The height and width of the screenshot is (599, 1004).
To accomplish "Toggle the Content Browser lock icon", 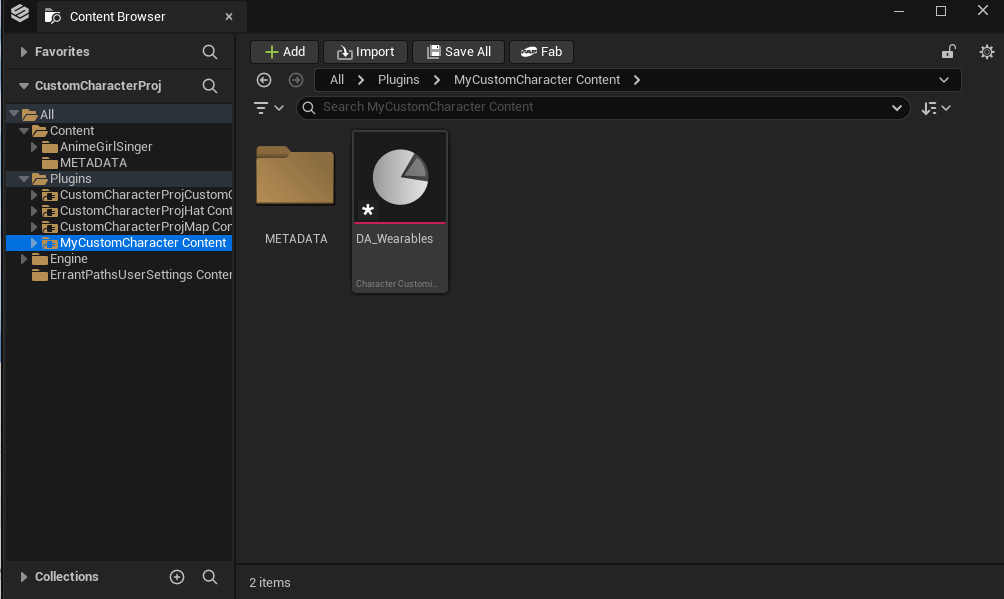I will (x=948, y=52).
